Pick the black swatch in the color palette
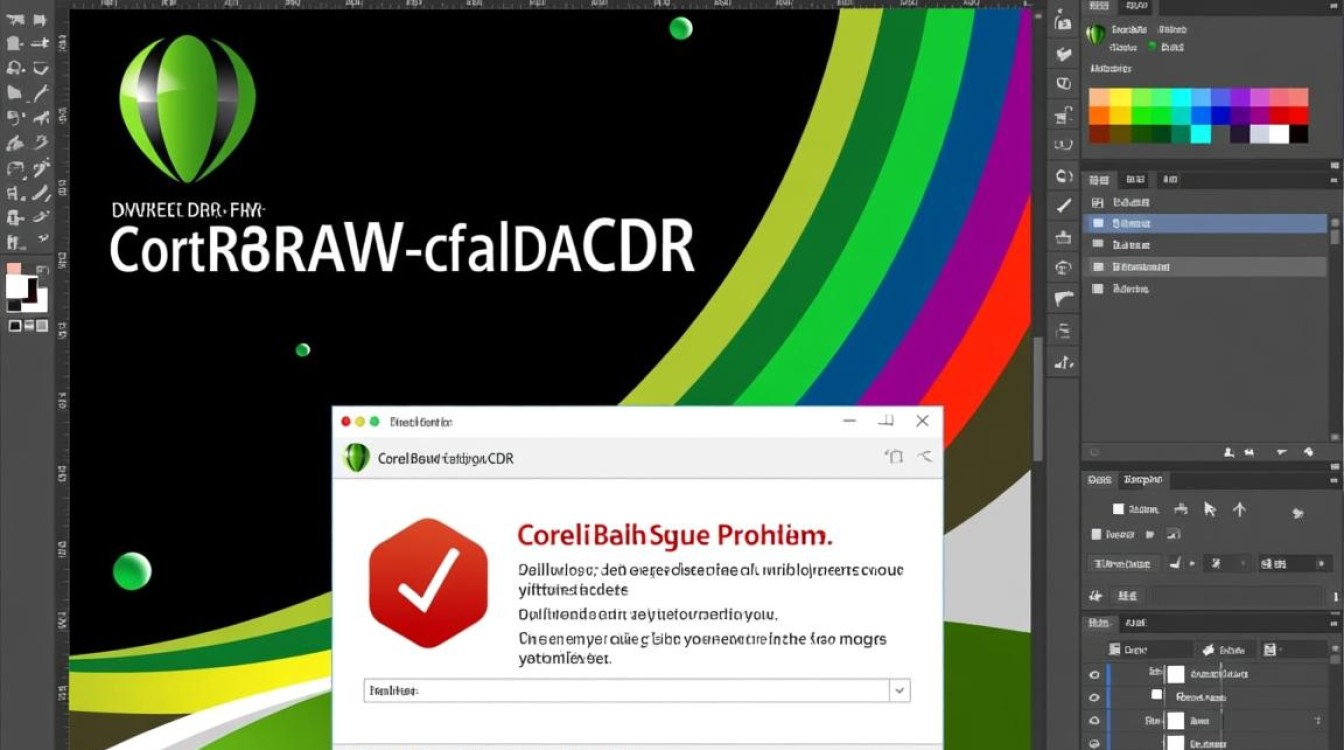The image size is (1344, 750). pyautogui.click(x=1299, y=134)
